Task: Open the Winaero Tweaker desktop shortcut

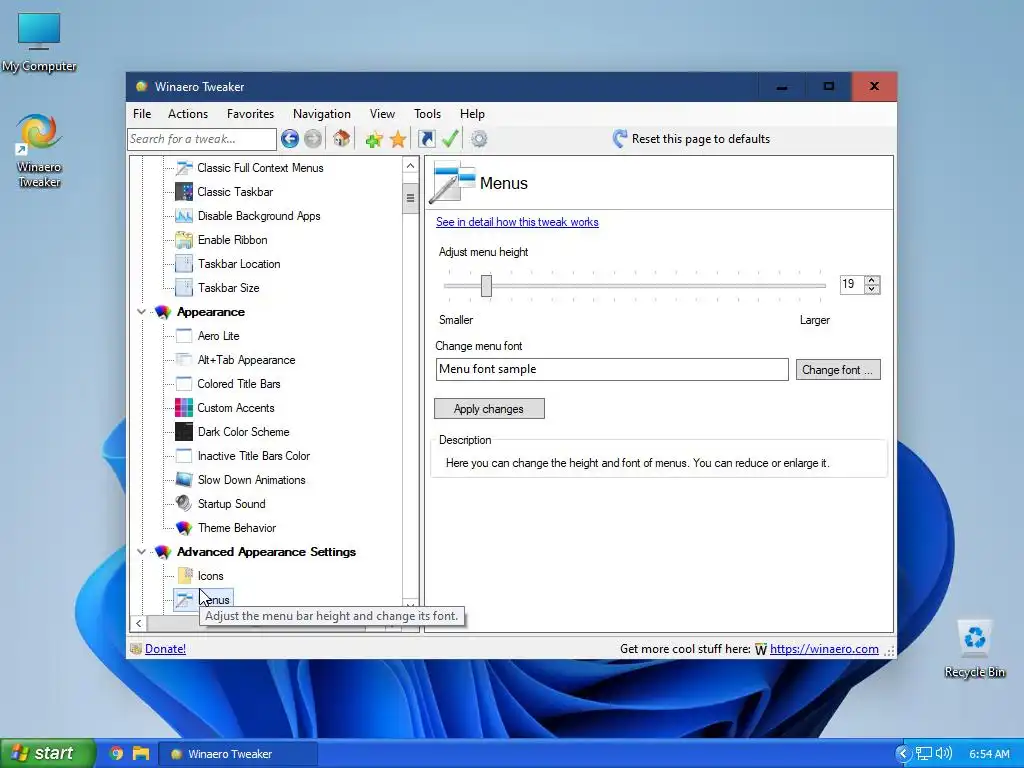Action: [x=39, y=150]
